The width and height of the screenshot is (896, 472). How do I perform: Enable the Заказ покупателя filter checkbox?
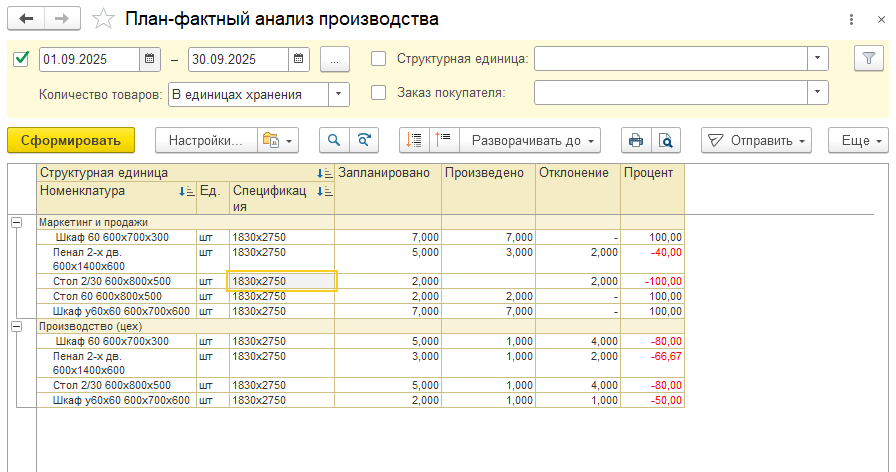379,93
